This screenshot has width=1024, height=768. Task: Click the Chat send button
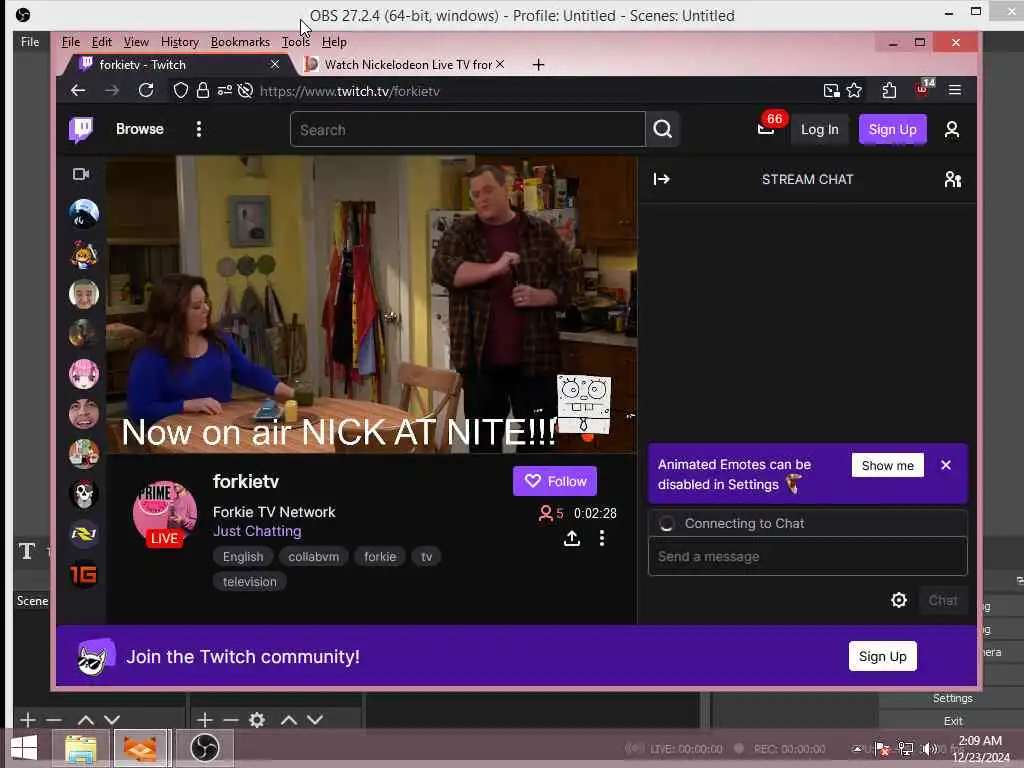click(942, 600)
